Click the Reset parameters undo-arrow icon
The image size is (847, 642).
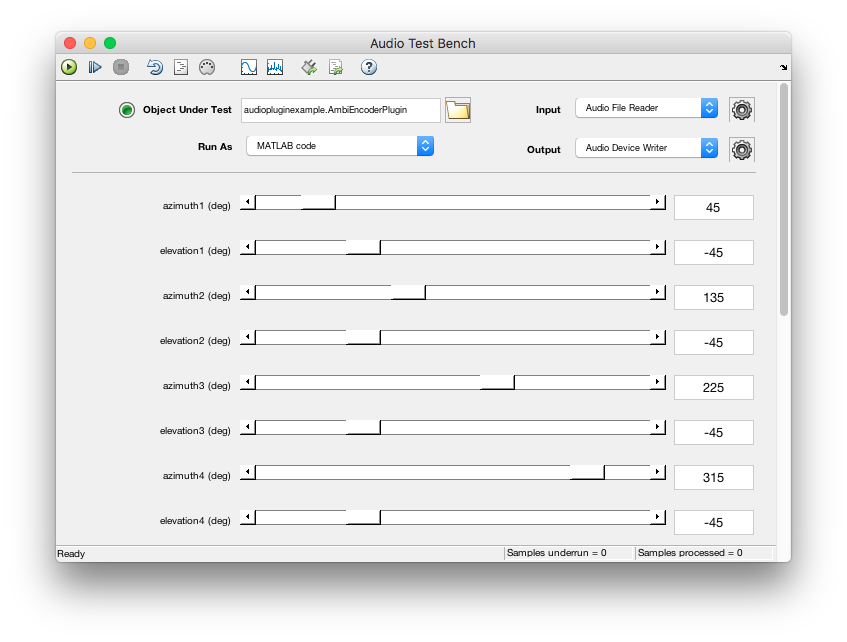[x=155, y=67]
